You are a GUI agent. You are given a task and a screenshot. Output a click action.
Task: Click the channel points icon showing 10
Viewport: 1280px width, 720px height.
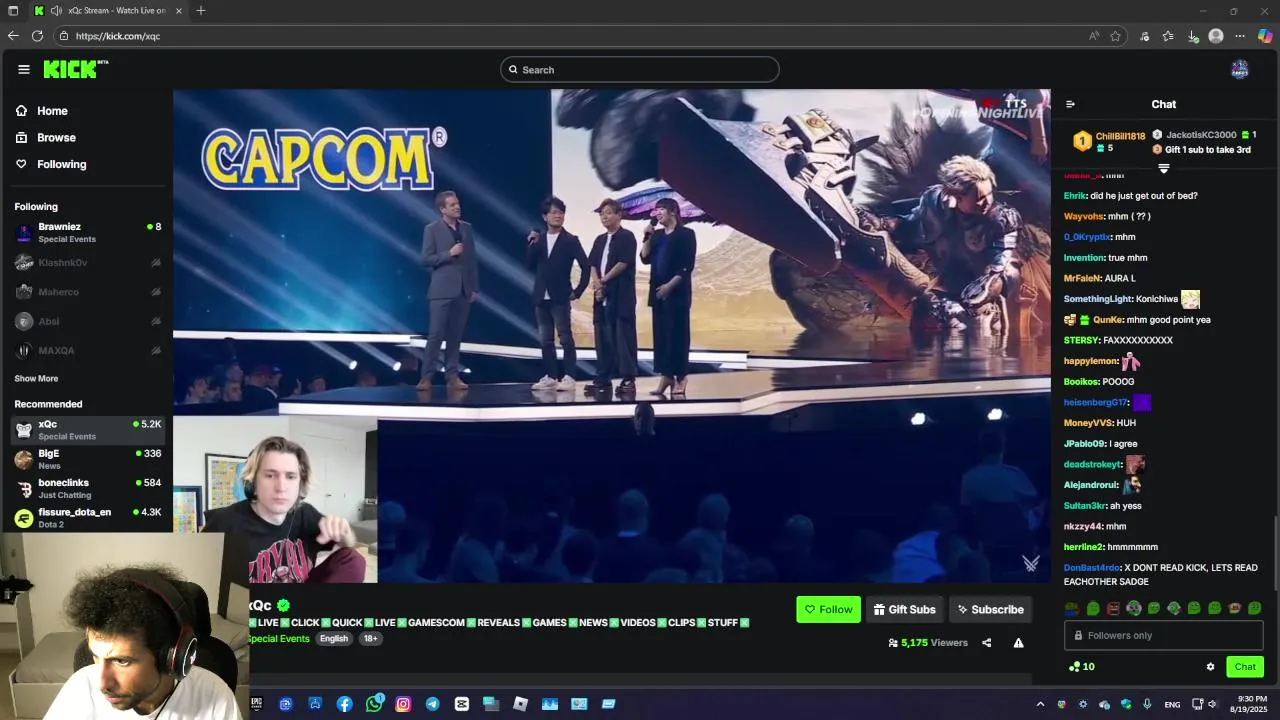tap(1081, 667)
